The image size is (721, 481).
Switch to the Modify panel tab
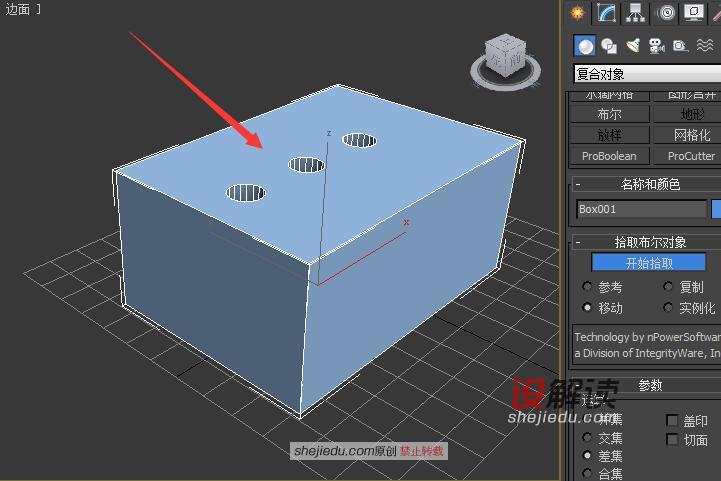pyautogui.click(x=607, y=12)
